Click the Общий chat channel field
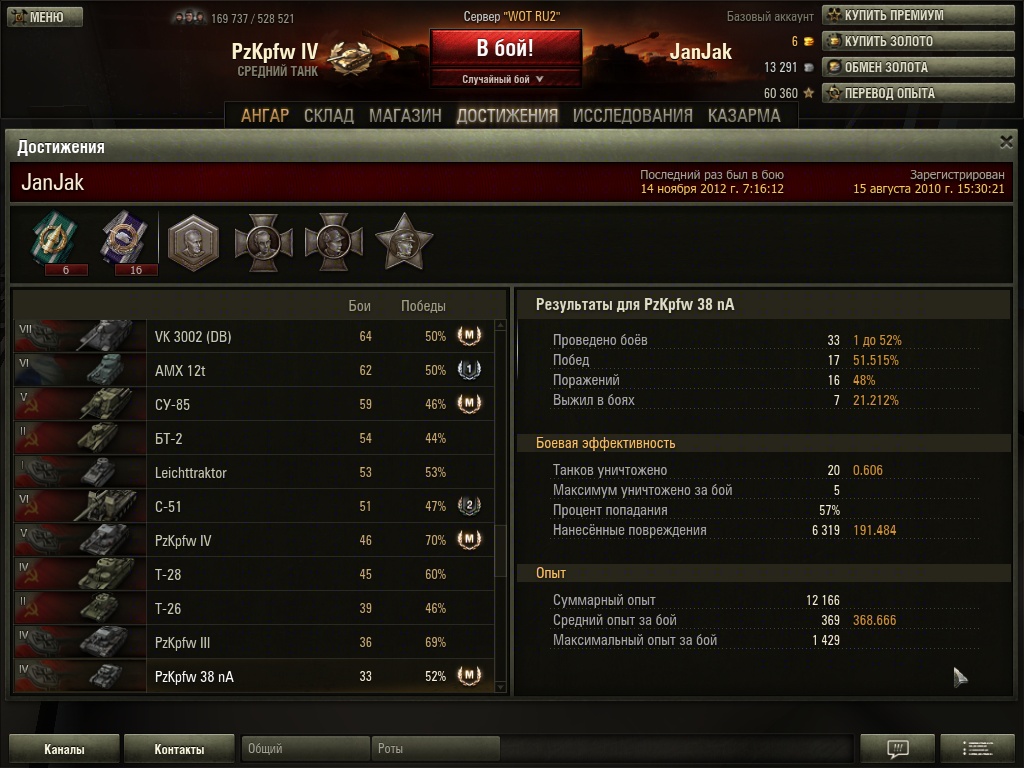 pyautogui.click(x=306, y=748)
